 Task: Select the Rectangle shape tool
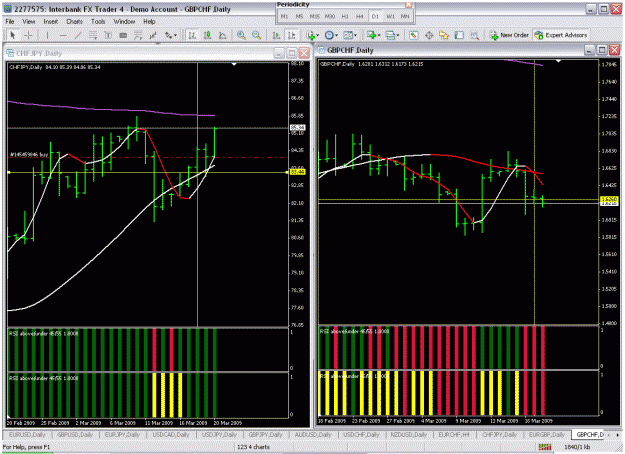(x=123, y=35)
